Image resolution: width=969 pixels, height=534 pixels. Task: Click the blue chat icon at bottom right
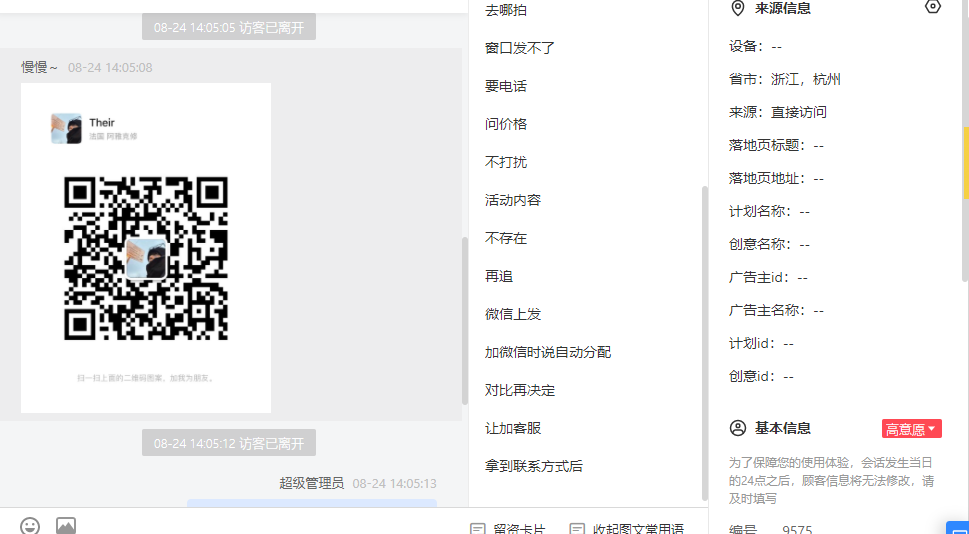[957, 527]
